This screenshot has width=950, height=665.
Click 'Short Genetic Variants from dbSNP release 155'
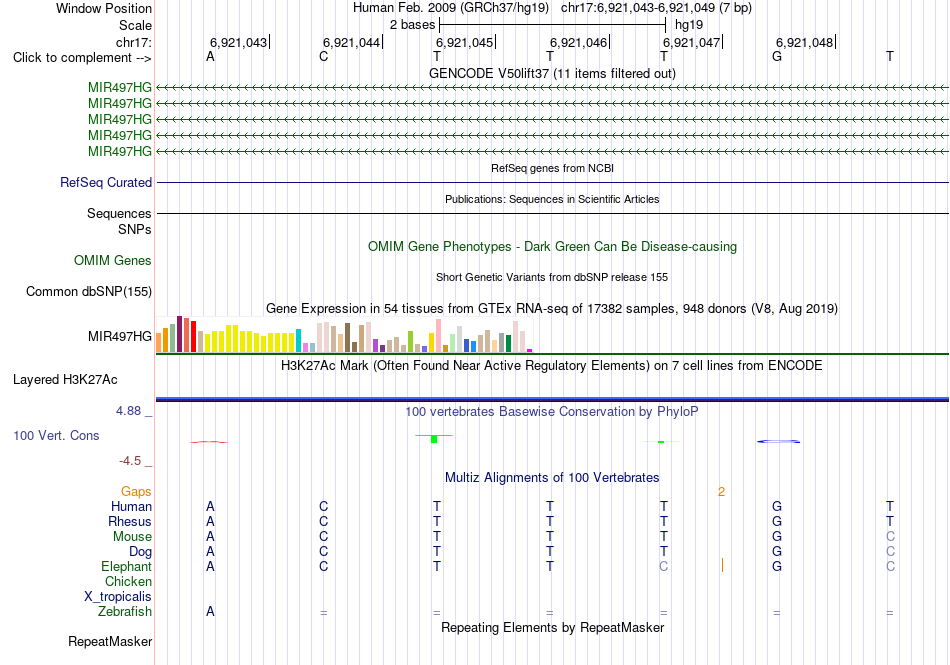[x=552, y=277]
